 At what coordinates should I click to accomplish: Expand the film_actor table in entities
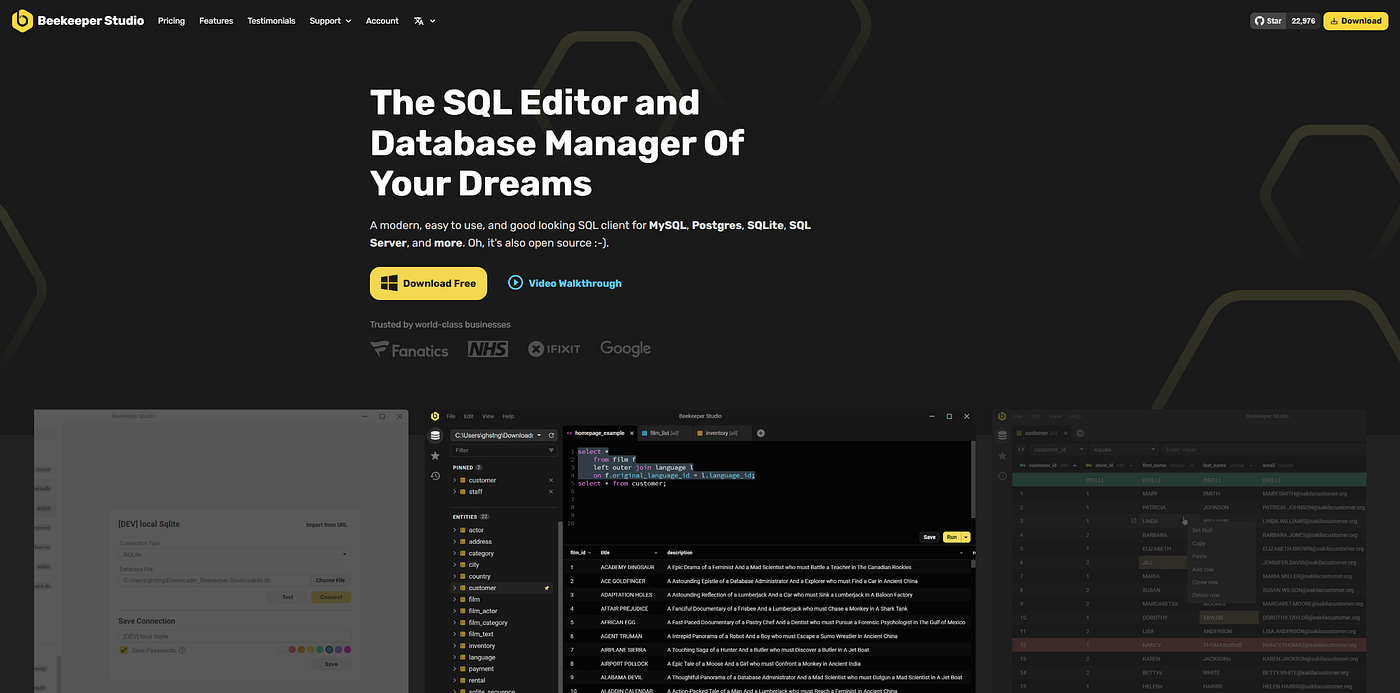pos(454,611)
